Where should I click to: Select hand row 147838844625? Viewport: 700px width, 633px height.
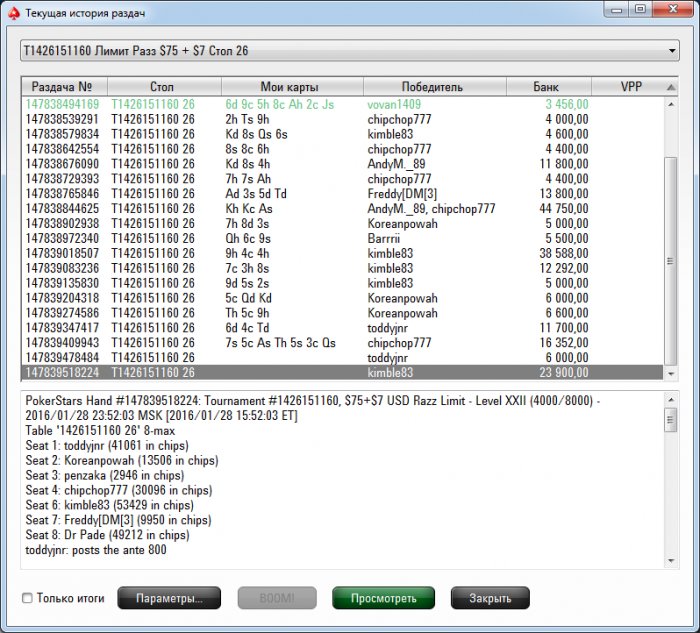tap(342, 208)
